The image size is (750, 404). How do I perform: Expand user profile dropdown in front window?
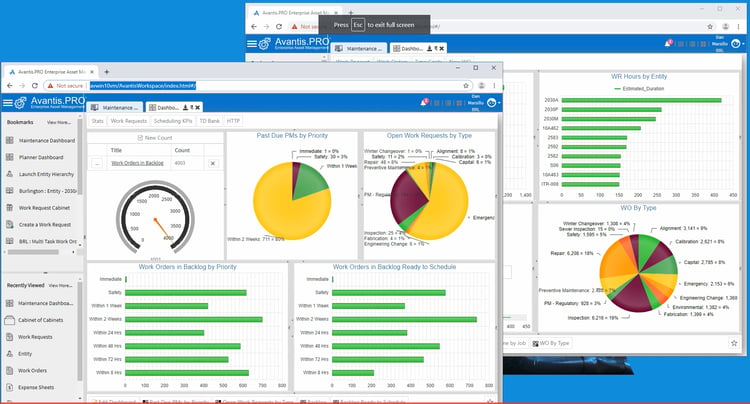point(493,103)
